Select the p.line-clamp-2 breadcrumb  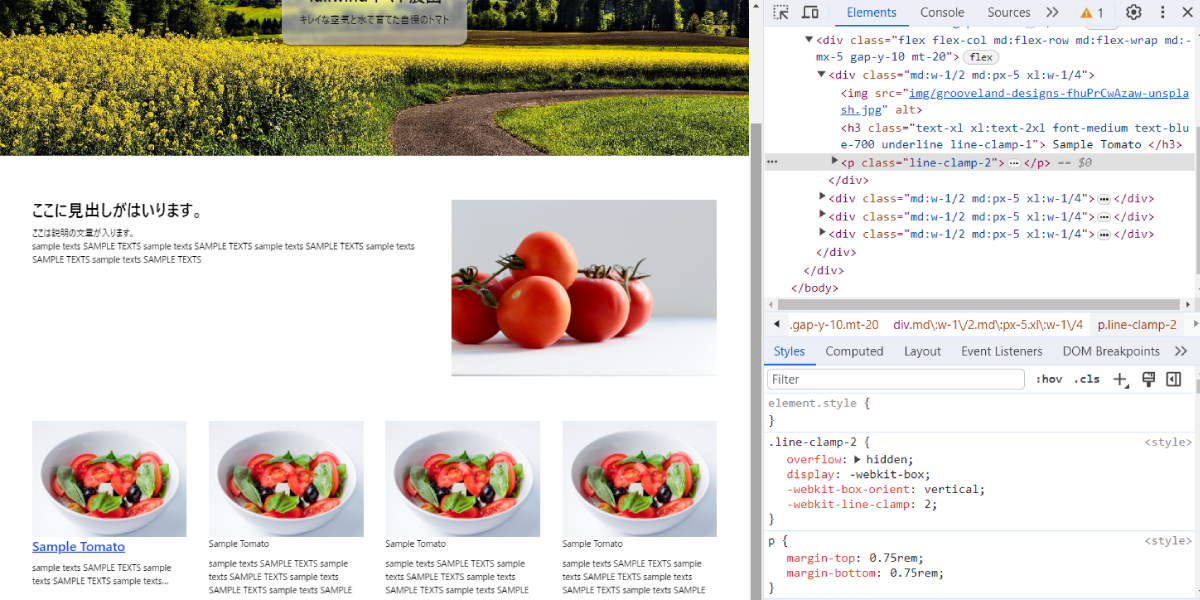[1137, 325]
